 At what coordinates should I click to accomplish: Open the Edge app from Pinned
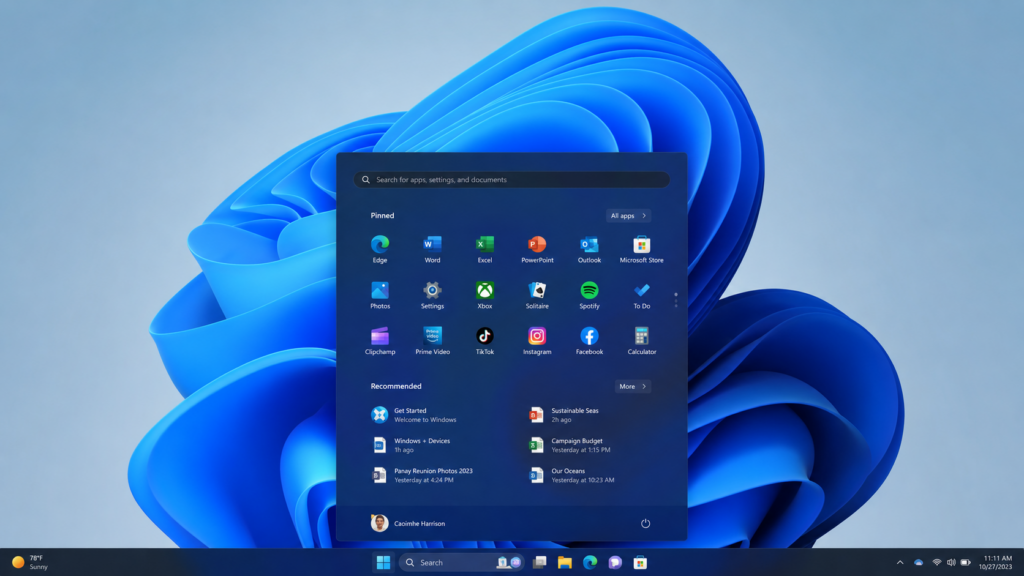[x=379, y=249]
